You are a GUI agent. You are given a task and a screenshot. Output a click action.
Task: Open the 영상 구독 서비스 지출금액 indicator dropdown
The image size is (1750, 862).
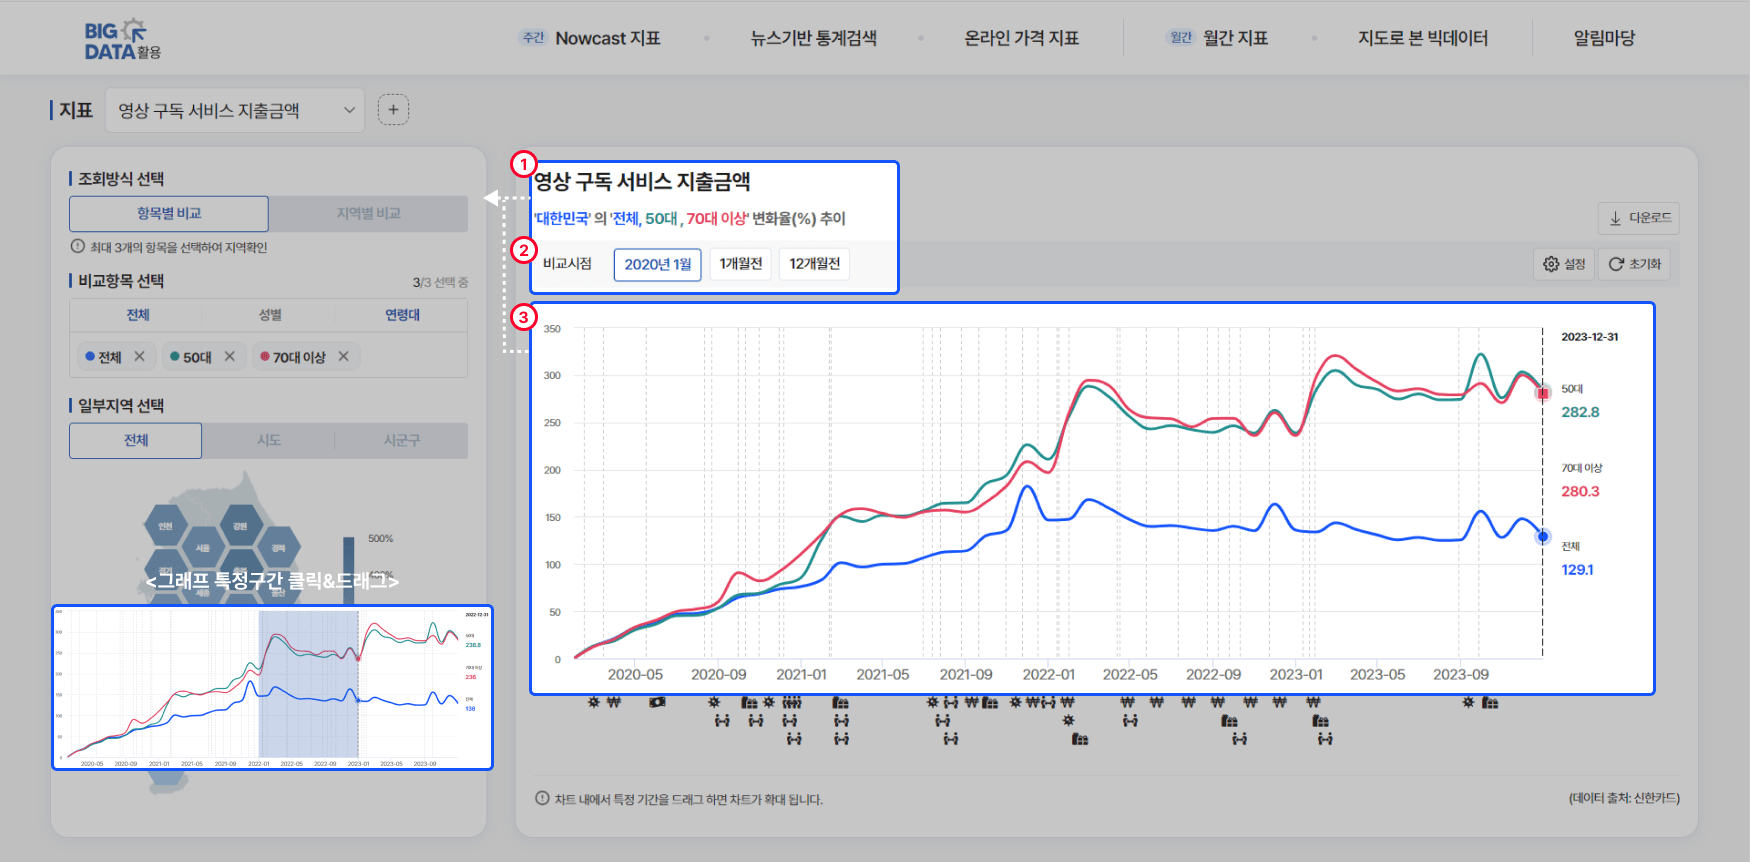pos(235,111)
